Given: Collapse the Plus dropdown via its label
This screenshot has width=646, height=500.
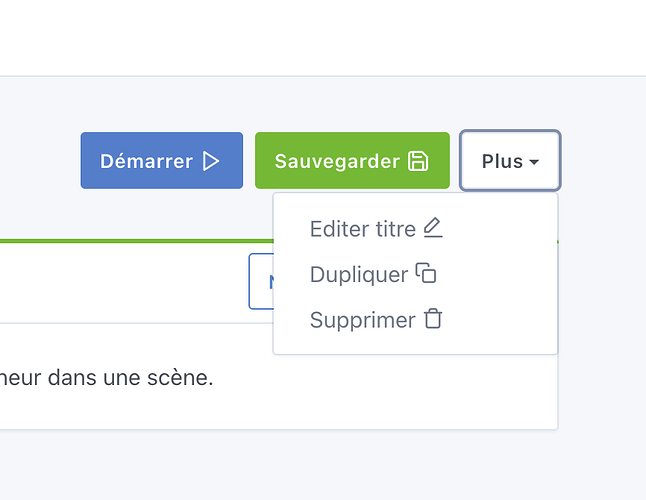Looking at the screenshot, I should [501, 161].
